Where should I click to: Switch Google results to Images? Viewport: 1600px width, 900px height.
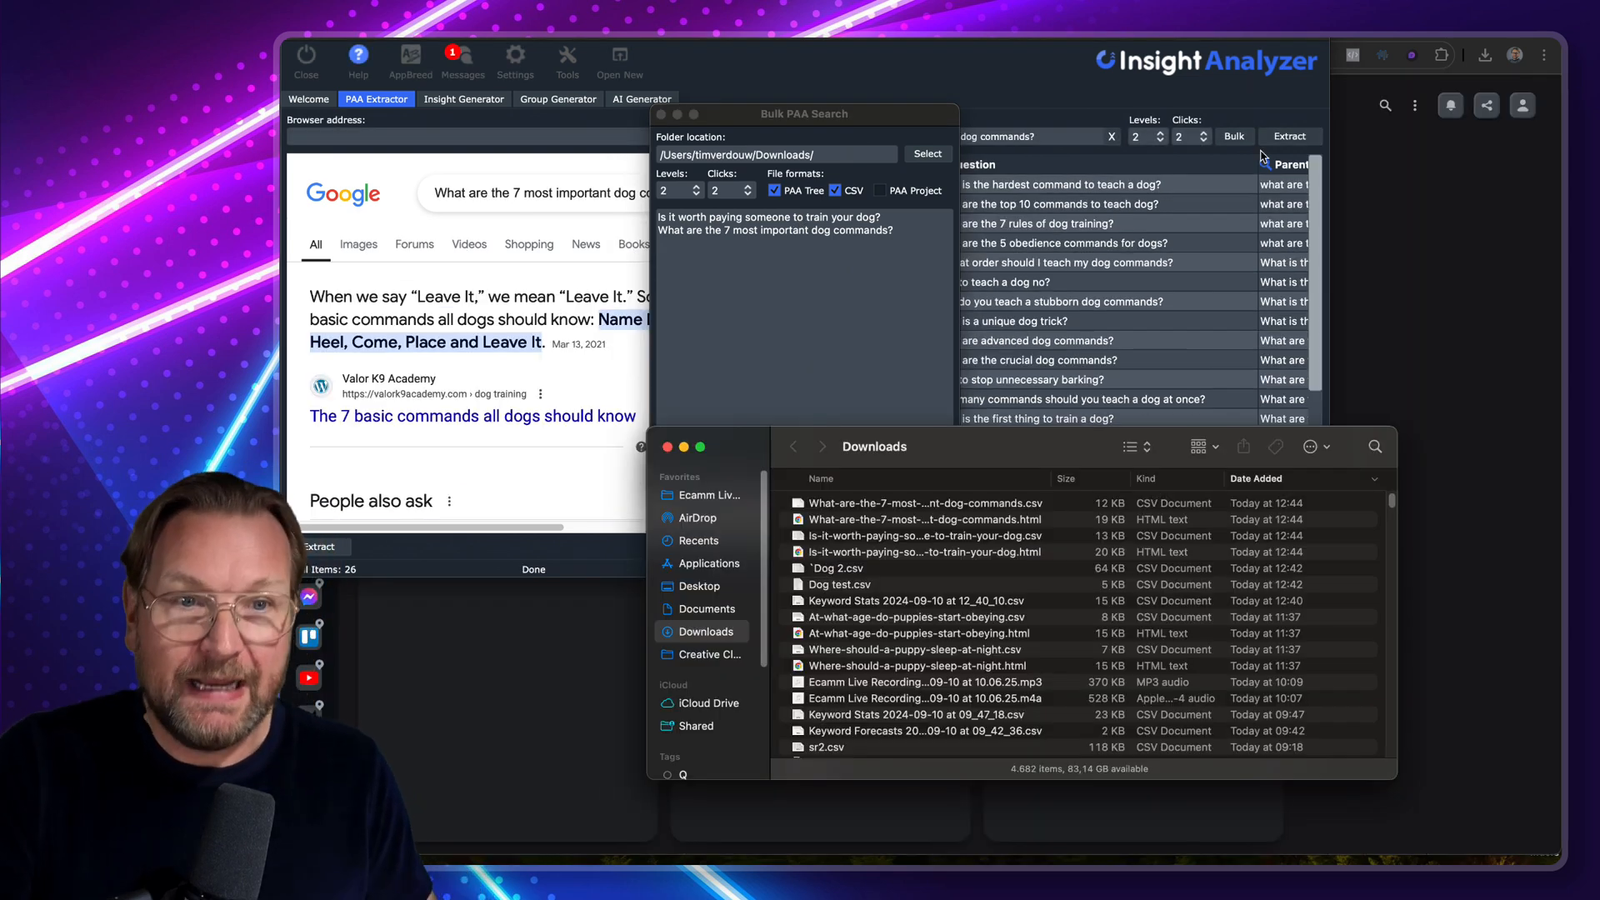pos(358,244)
